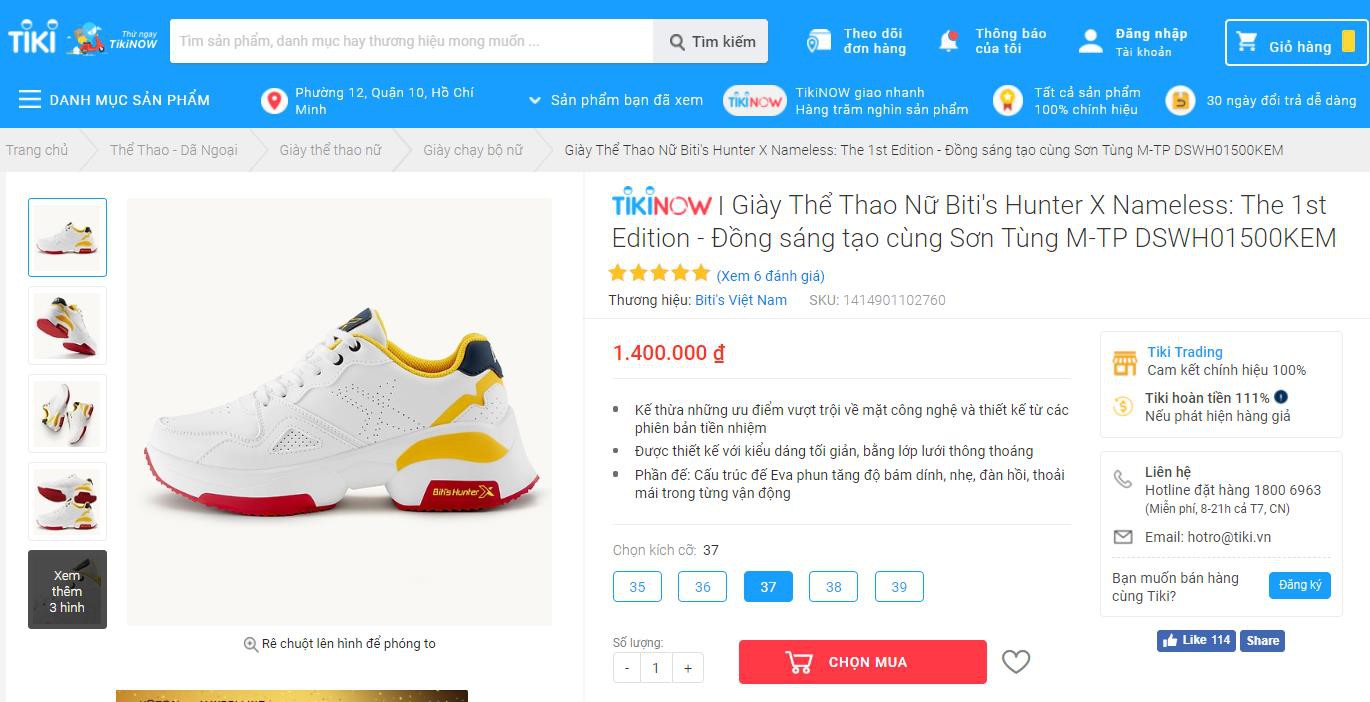This screenshot has height=702, width=1370.
Task: Add shoe to wishlist heart icon
Action: [x=1016, y=662]
